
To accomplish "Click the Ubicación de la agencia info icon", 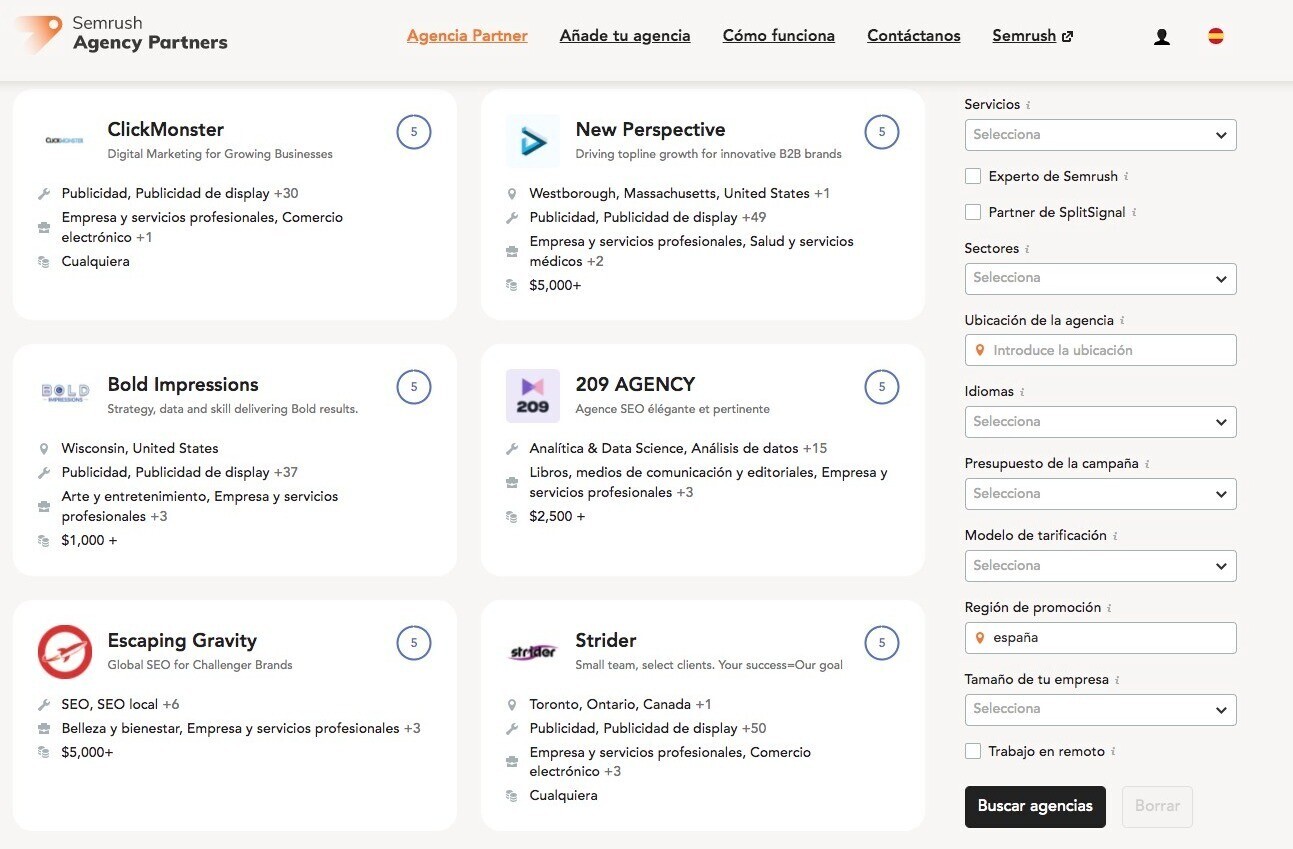I will (1122, 321).
